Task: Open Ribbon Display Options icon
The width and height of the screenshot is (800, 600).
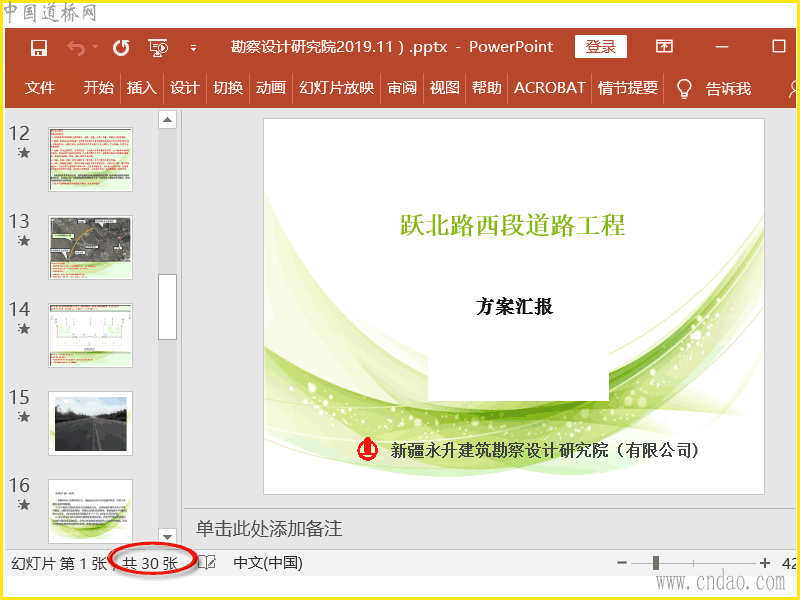Action: click(664, 46)
